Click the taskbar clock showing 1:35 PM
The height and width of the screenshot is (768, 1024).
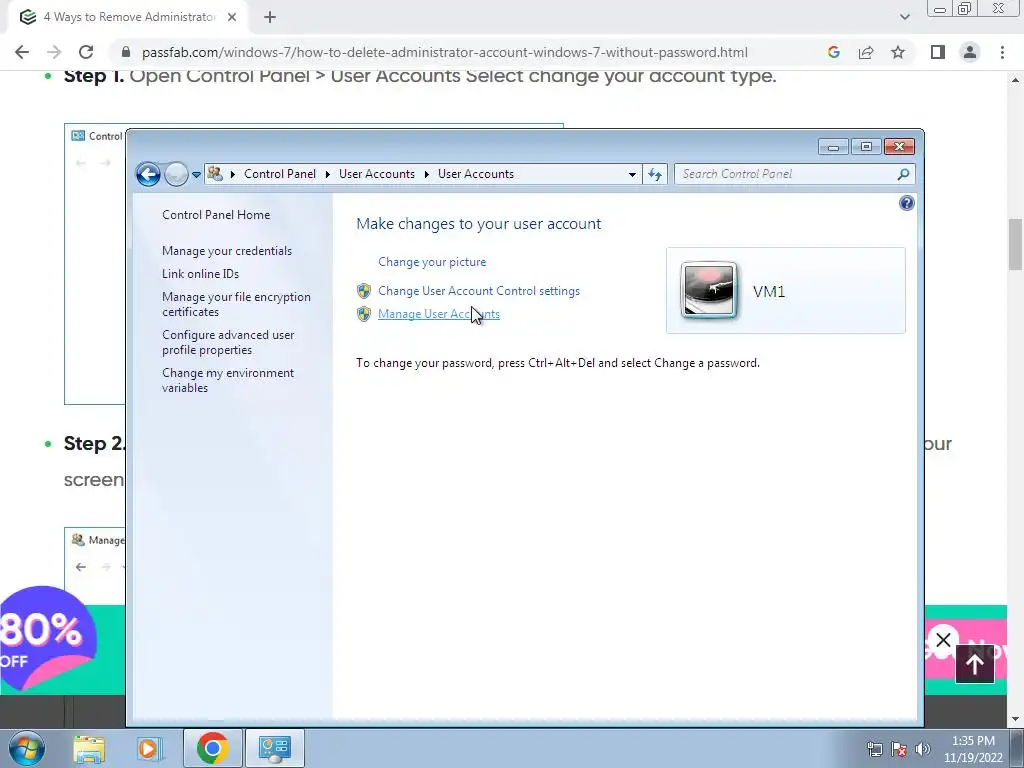click(973, 749)
